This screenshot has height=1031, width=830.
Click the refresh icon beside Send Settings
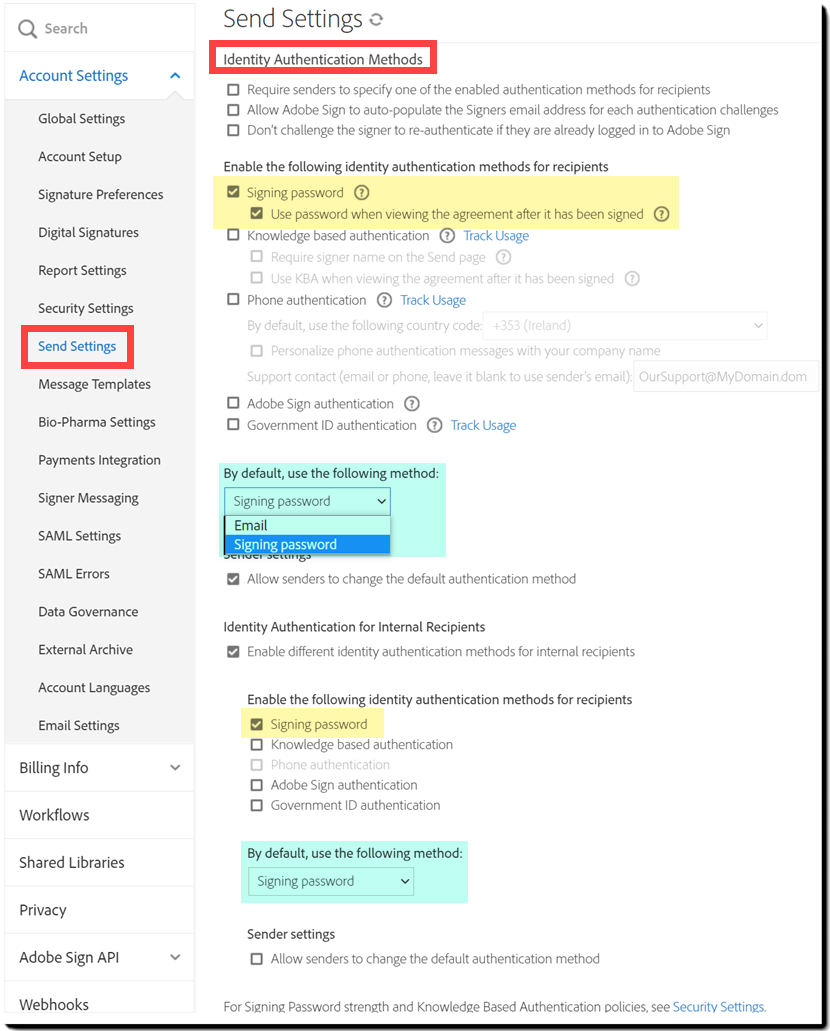(376, 20)
